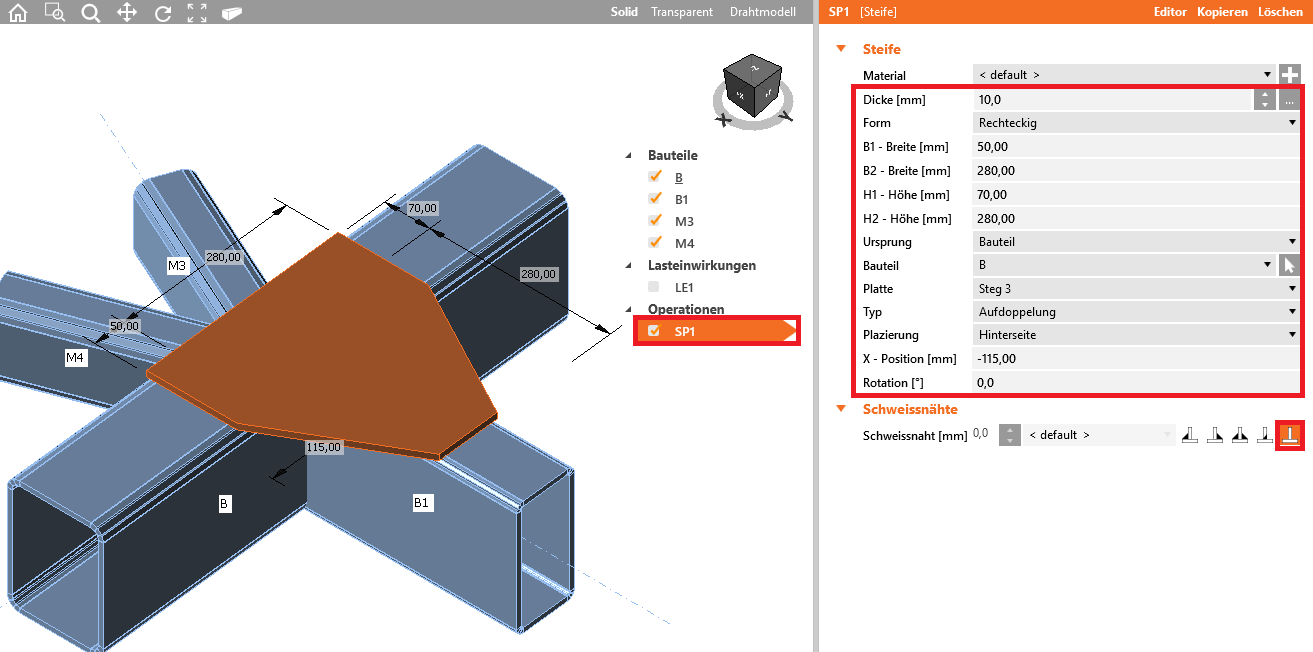Toggle the M3 member checkbox
Screen dimensions: 1313x652
point(655,220)
